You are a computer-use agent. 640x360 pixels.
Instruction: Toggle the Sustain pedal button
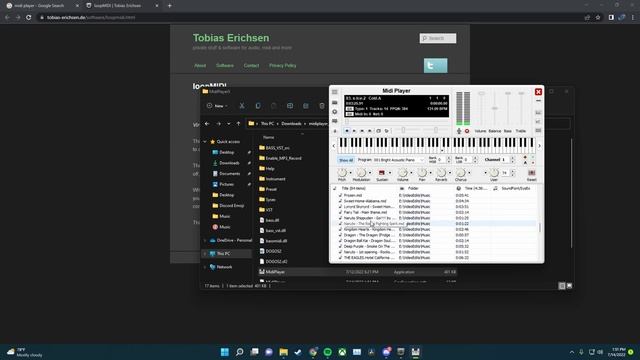pos(382,173)
